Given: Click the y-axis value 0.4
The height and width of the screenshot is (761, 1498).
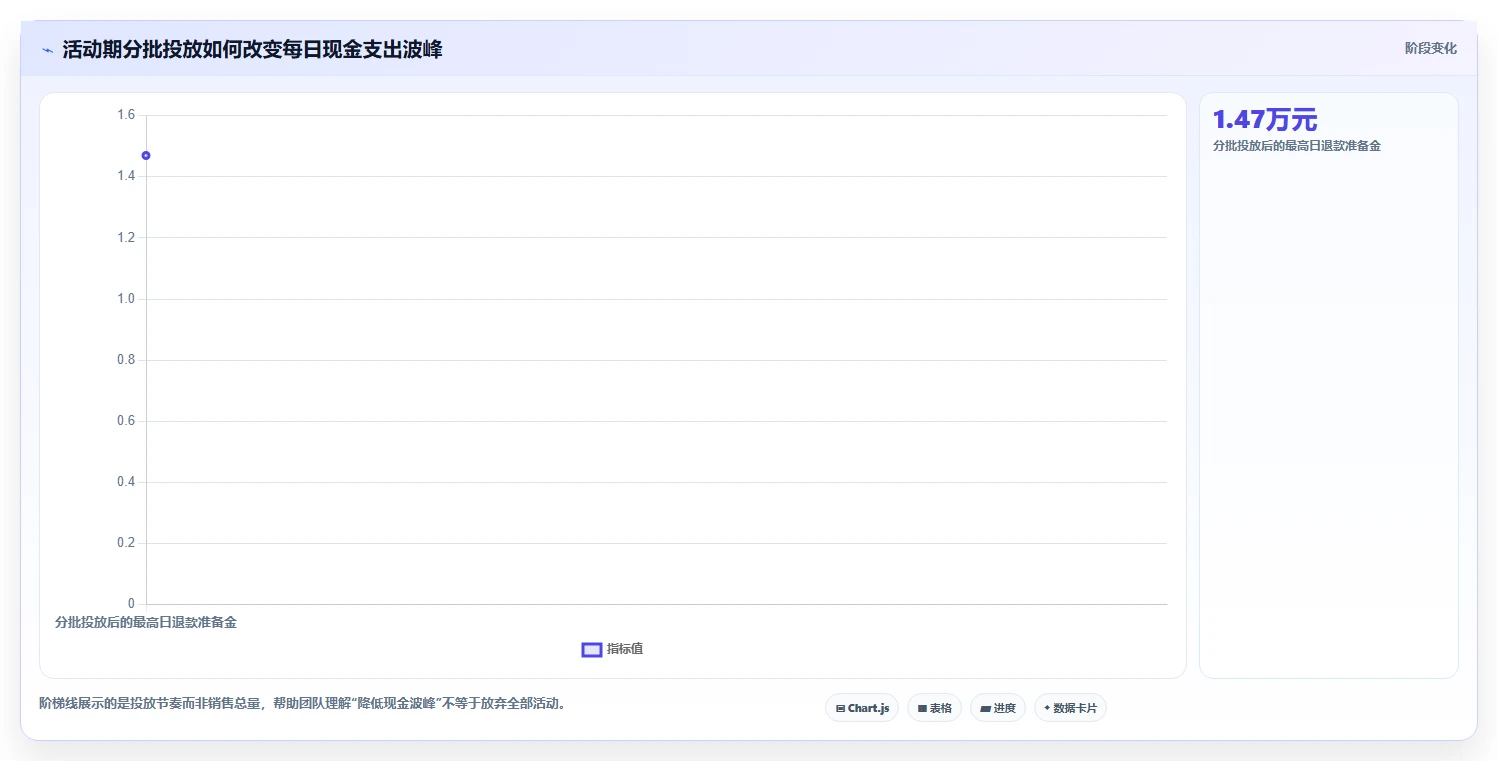Looking at the screenshot, I should coord(126,482).
